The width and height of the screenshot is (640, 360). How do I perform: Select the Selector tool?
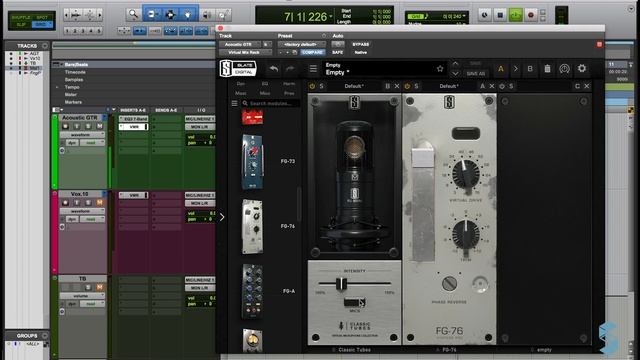click(x=170, y=14)
